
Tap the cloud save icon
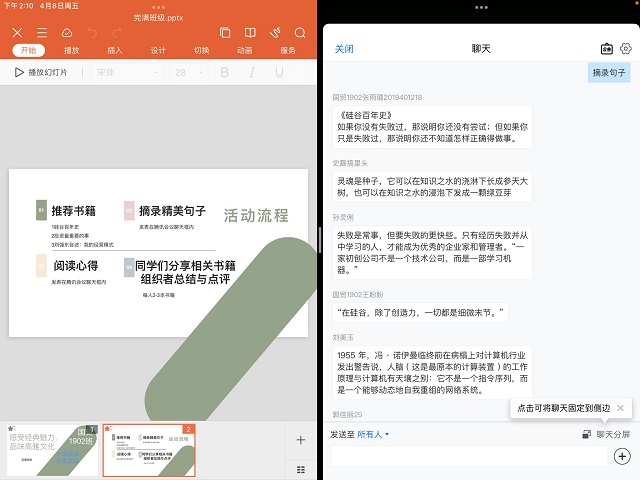pyautogui.click(x=67, y=33)
